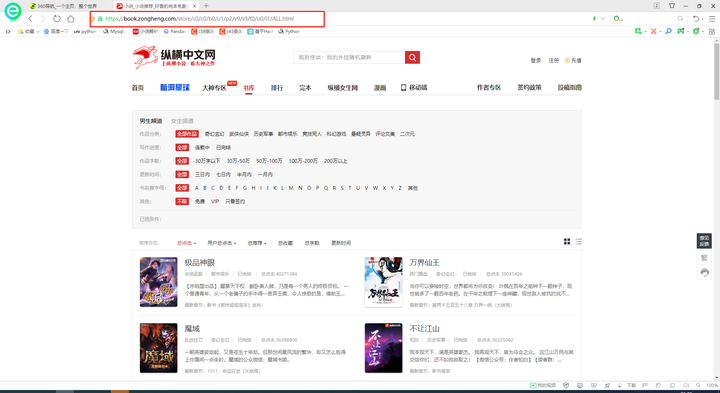
Task: Filter books by initial letter M
Action: coord(291,188)
